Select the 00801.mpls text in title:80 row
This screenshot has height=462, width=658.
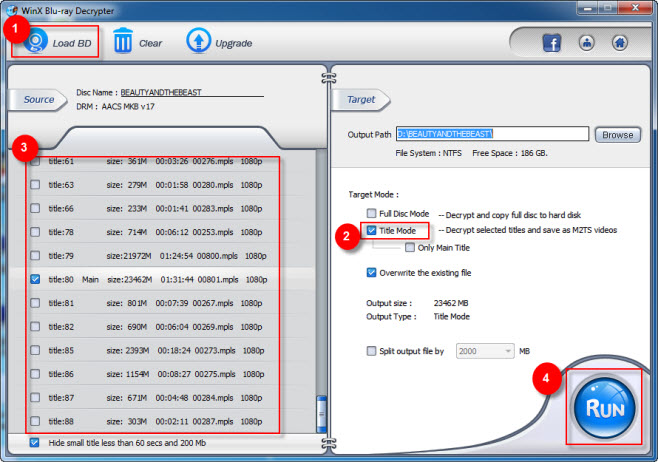pyautogui.click(x=218, y=279)
